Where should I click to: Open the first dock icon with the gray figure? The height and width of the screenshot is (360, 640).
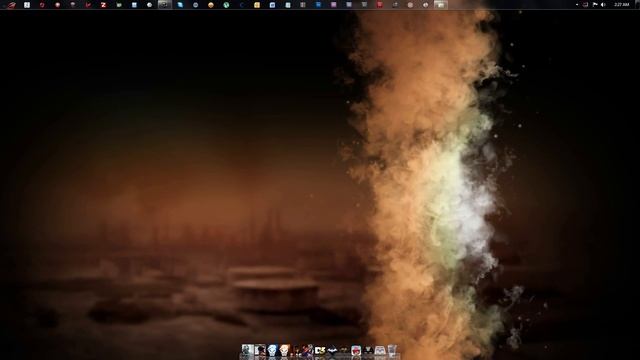tap(248, 350)
